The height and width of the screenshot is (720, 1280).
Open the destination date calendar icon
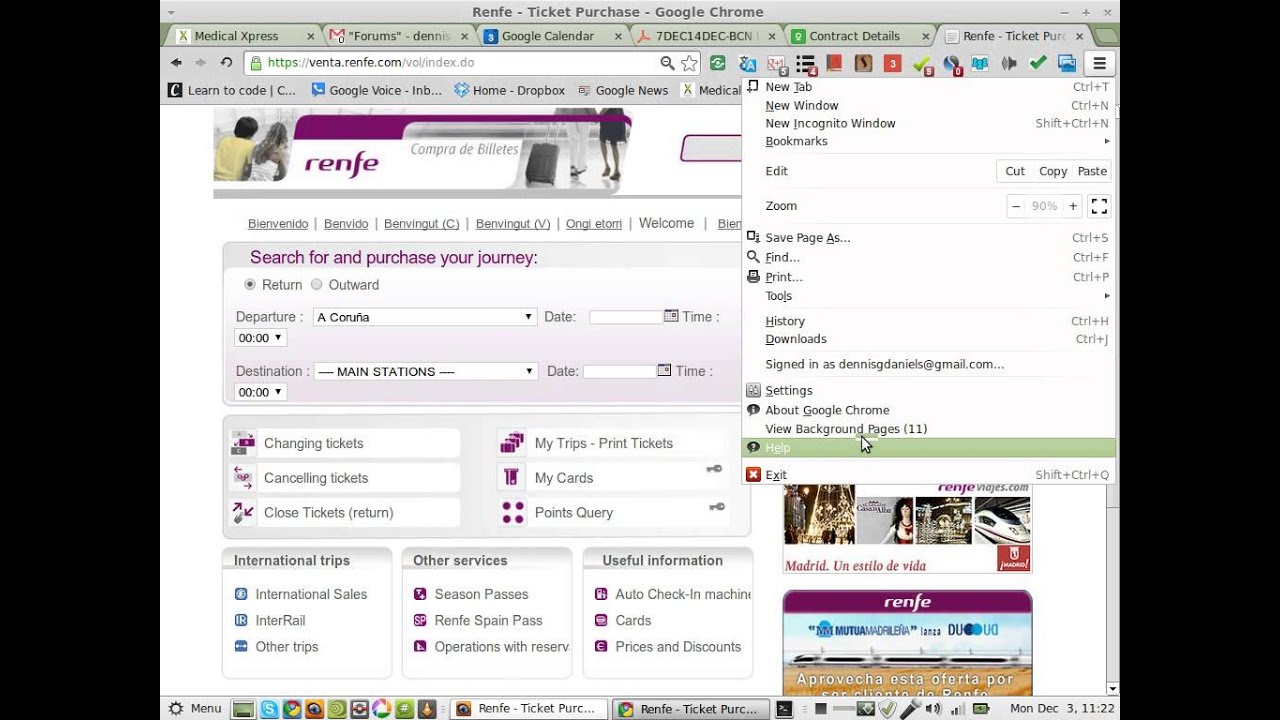tap(664, 370)
